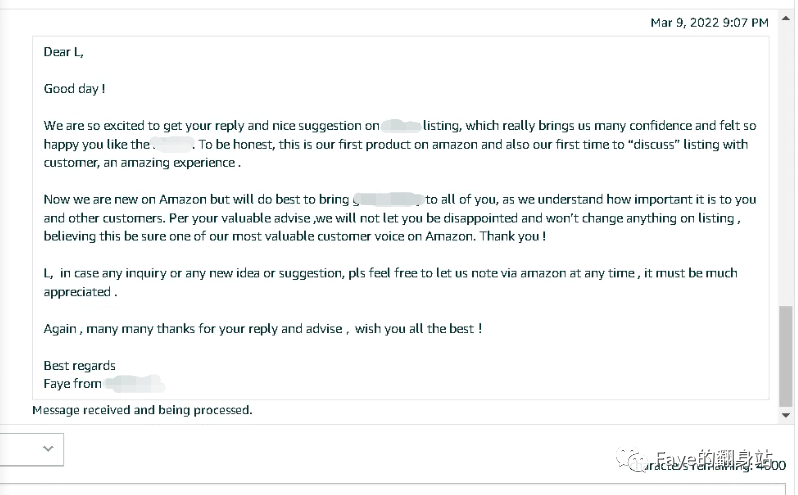Click the scroll down arrow in message pane
The width and height of the screenshot is (798, 495).
point(786,413)
